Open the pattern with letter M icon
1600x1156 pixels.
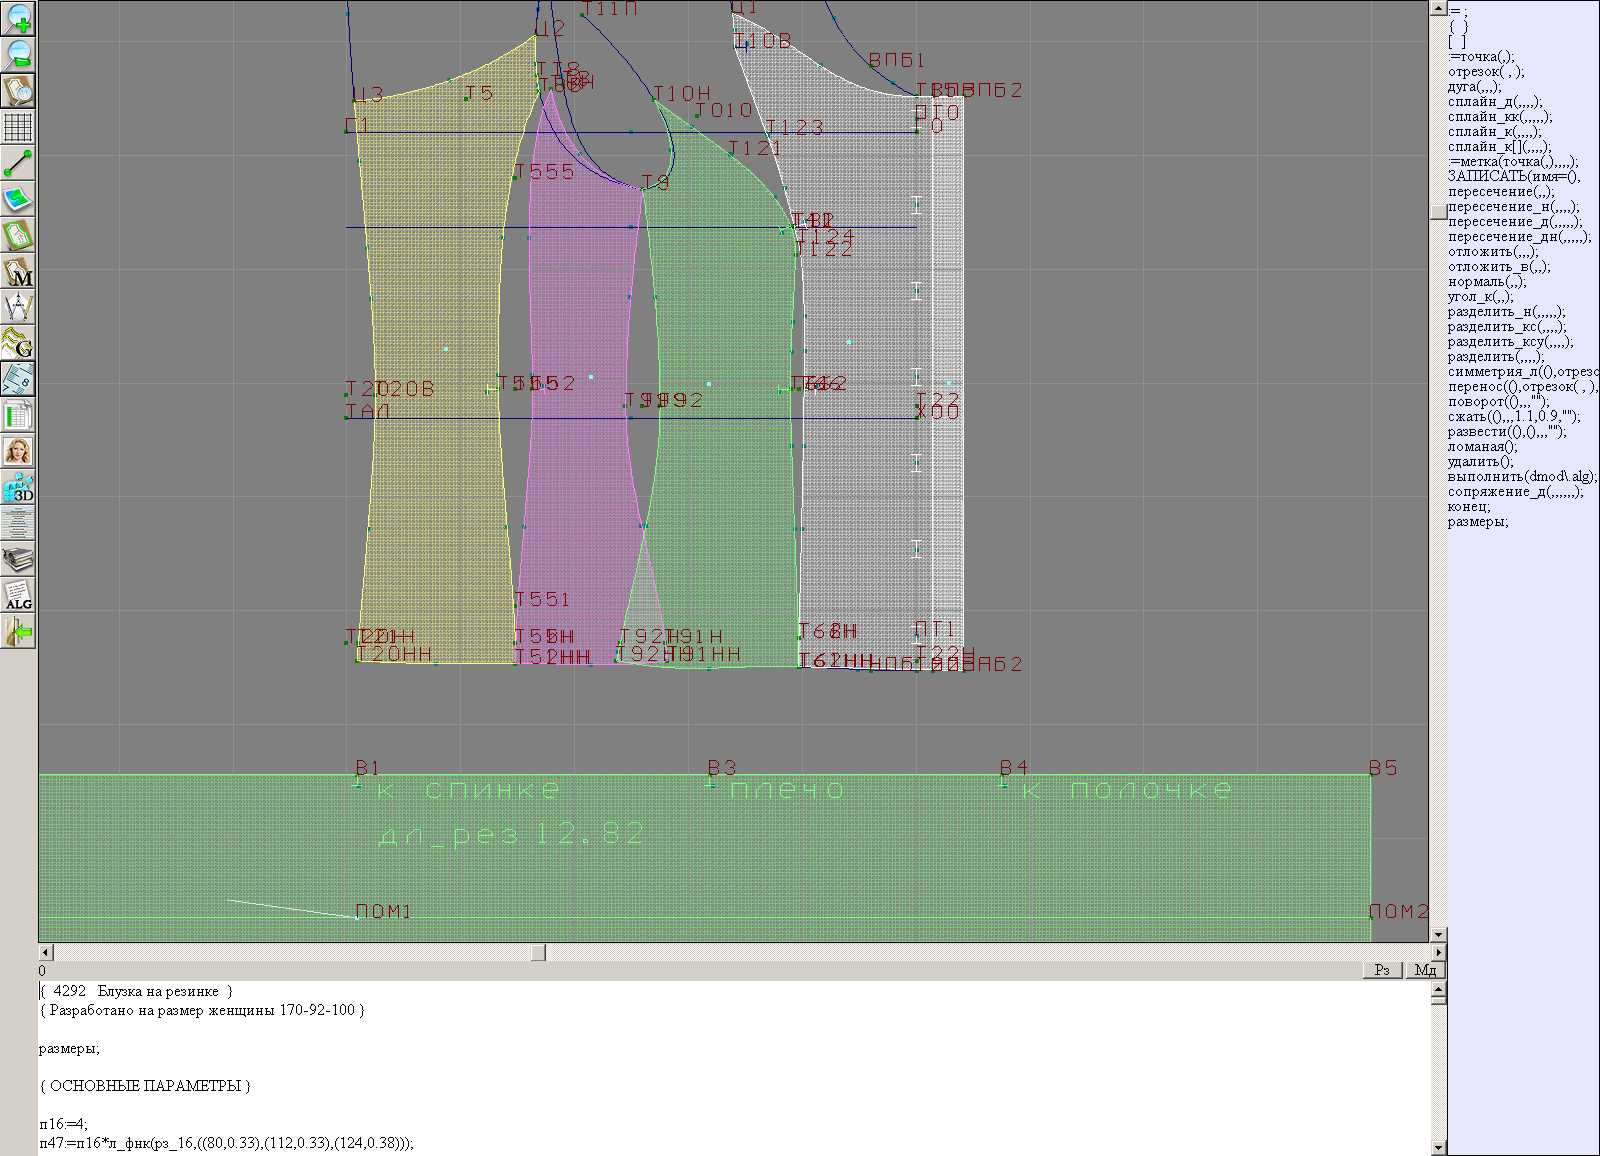[x=18, y=271]
